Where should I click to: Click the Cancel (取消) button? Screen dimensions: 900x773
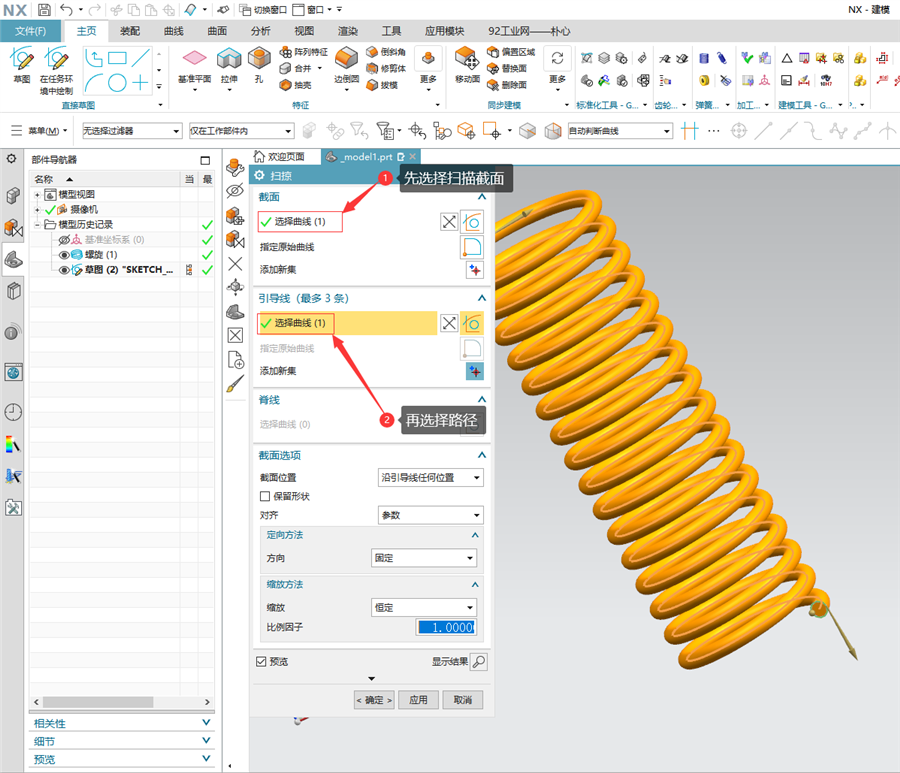point(463,700)
